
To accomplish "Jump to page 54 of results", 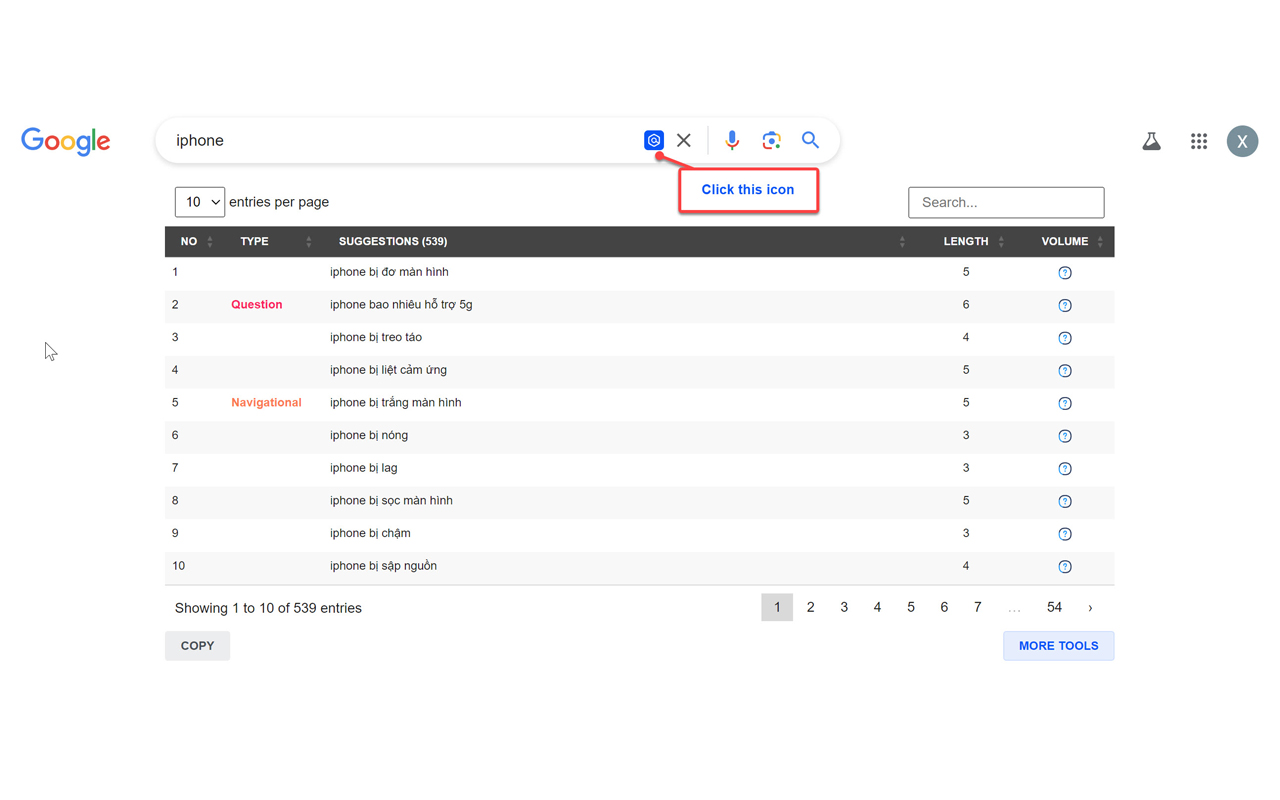I will (1054, 607).
